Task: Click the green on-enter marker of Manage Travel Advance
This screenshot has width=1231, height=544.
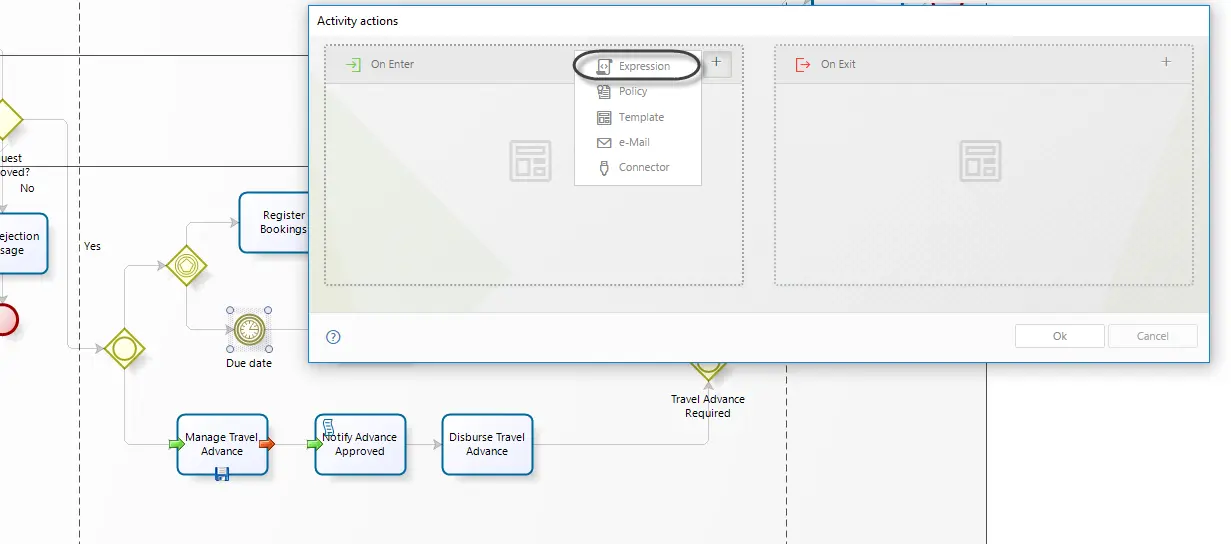Action: pyautogui.click(x=177, y=444)
